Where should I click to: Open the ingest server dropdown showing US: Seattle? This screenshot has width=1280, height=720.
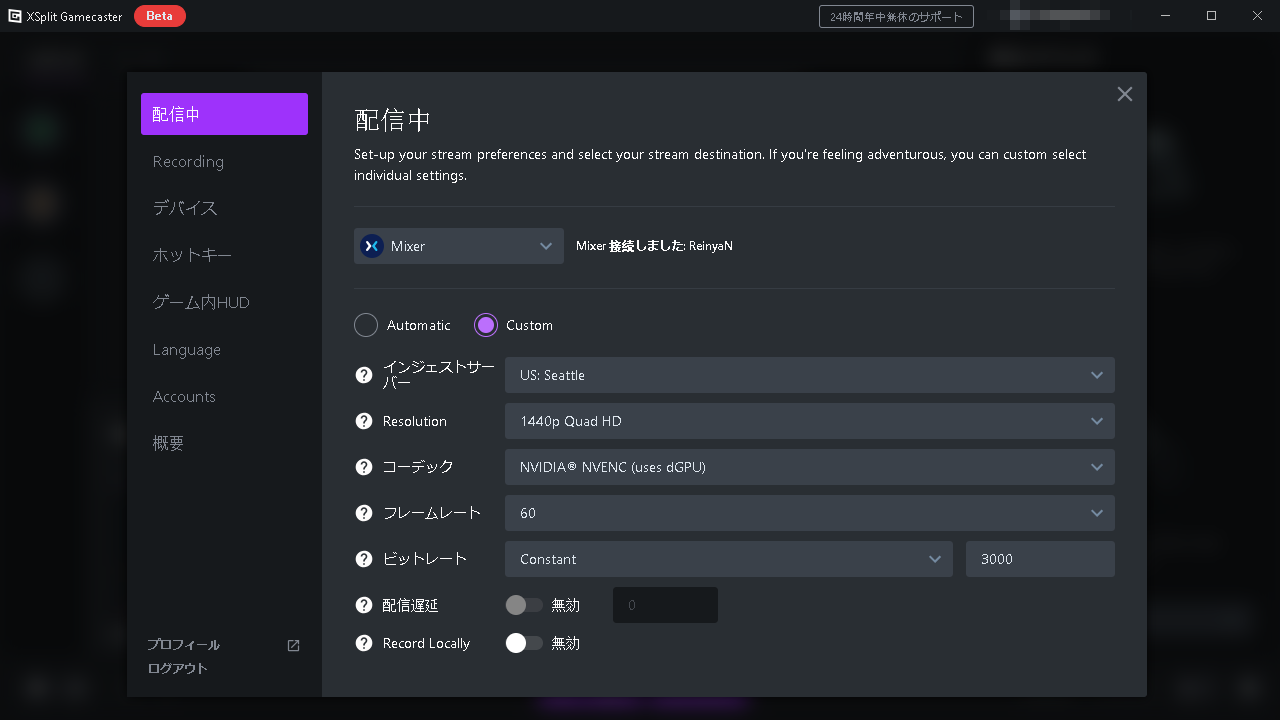point(810,375)
